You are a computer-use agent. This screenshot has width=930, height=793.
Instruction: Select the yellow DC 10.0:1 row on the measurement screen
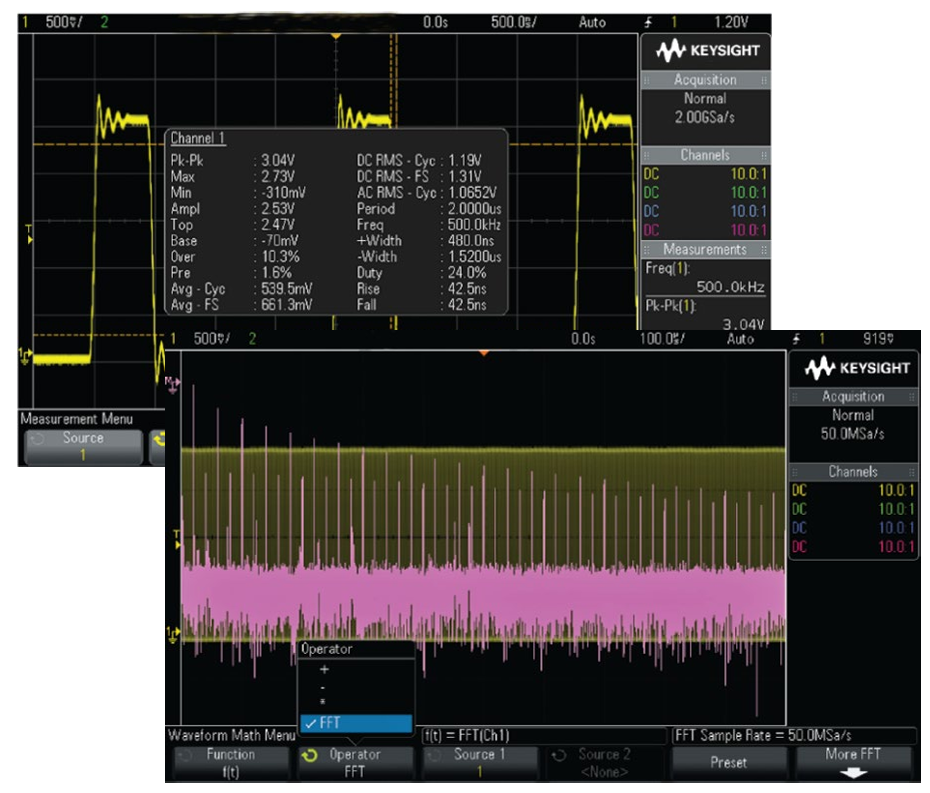[705, 174]
